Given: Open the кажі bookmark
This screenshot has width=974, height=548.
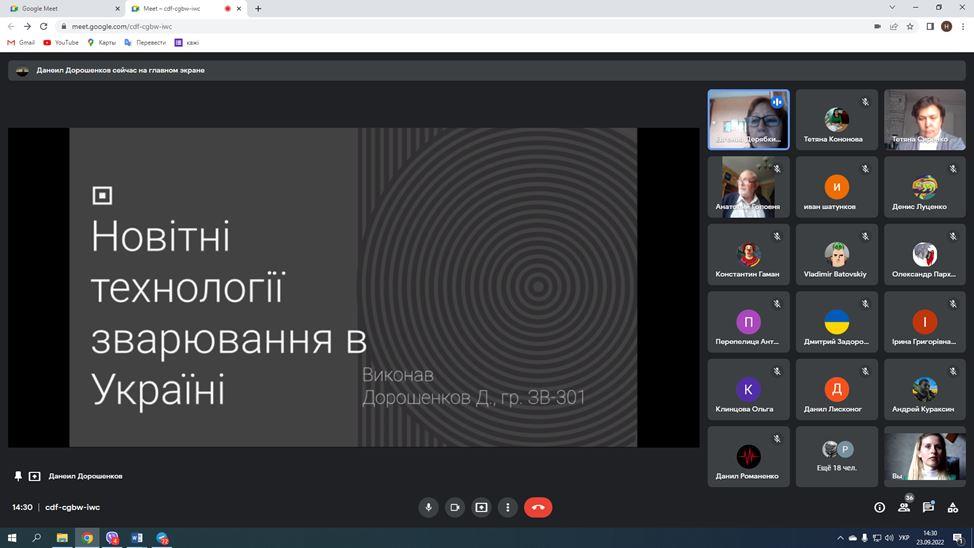Looking at the screenshot, I should pyautogui.click(x=186, y=42).
